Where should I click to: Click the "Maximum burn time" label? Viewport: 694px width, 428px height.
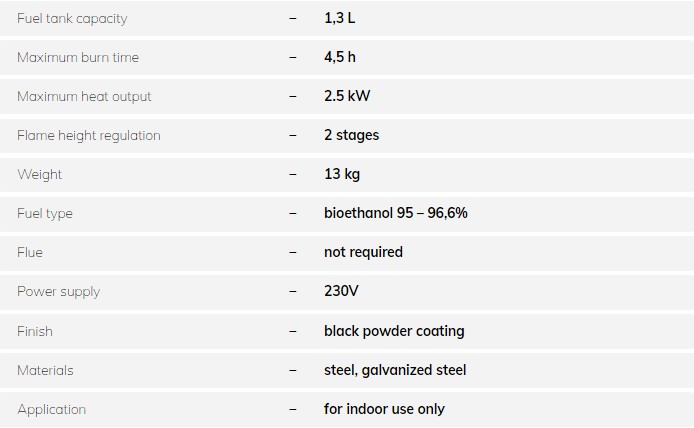pos(78,58)
